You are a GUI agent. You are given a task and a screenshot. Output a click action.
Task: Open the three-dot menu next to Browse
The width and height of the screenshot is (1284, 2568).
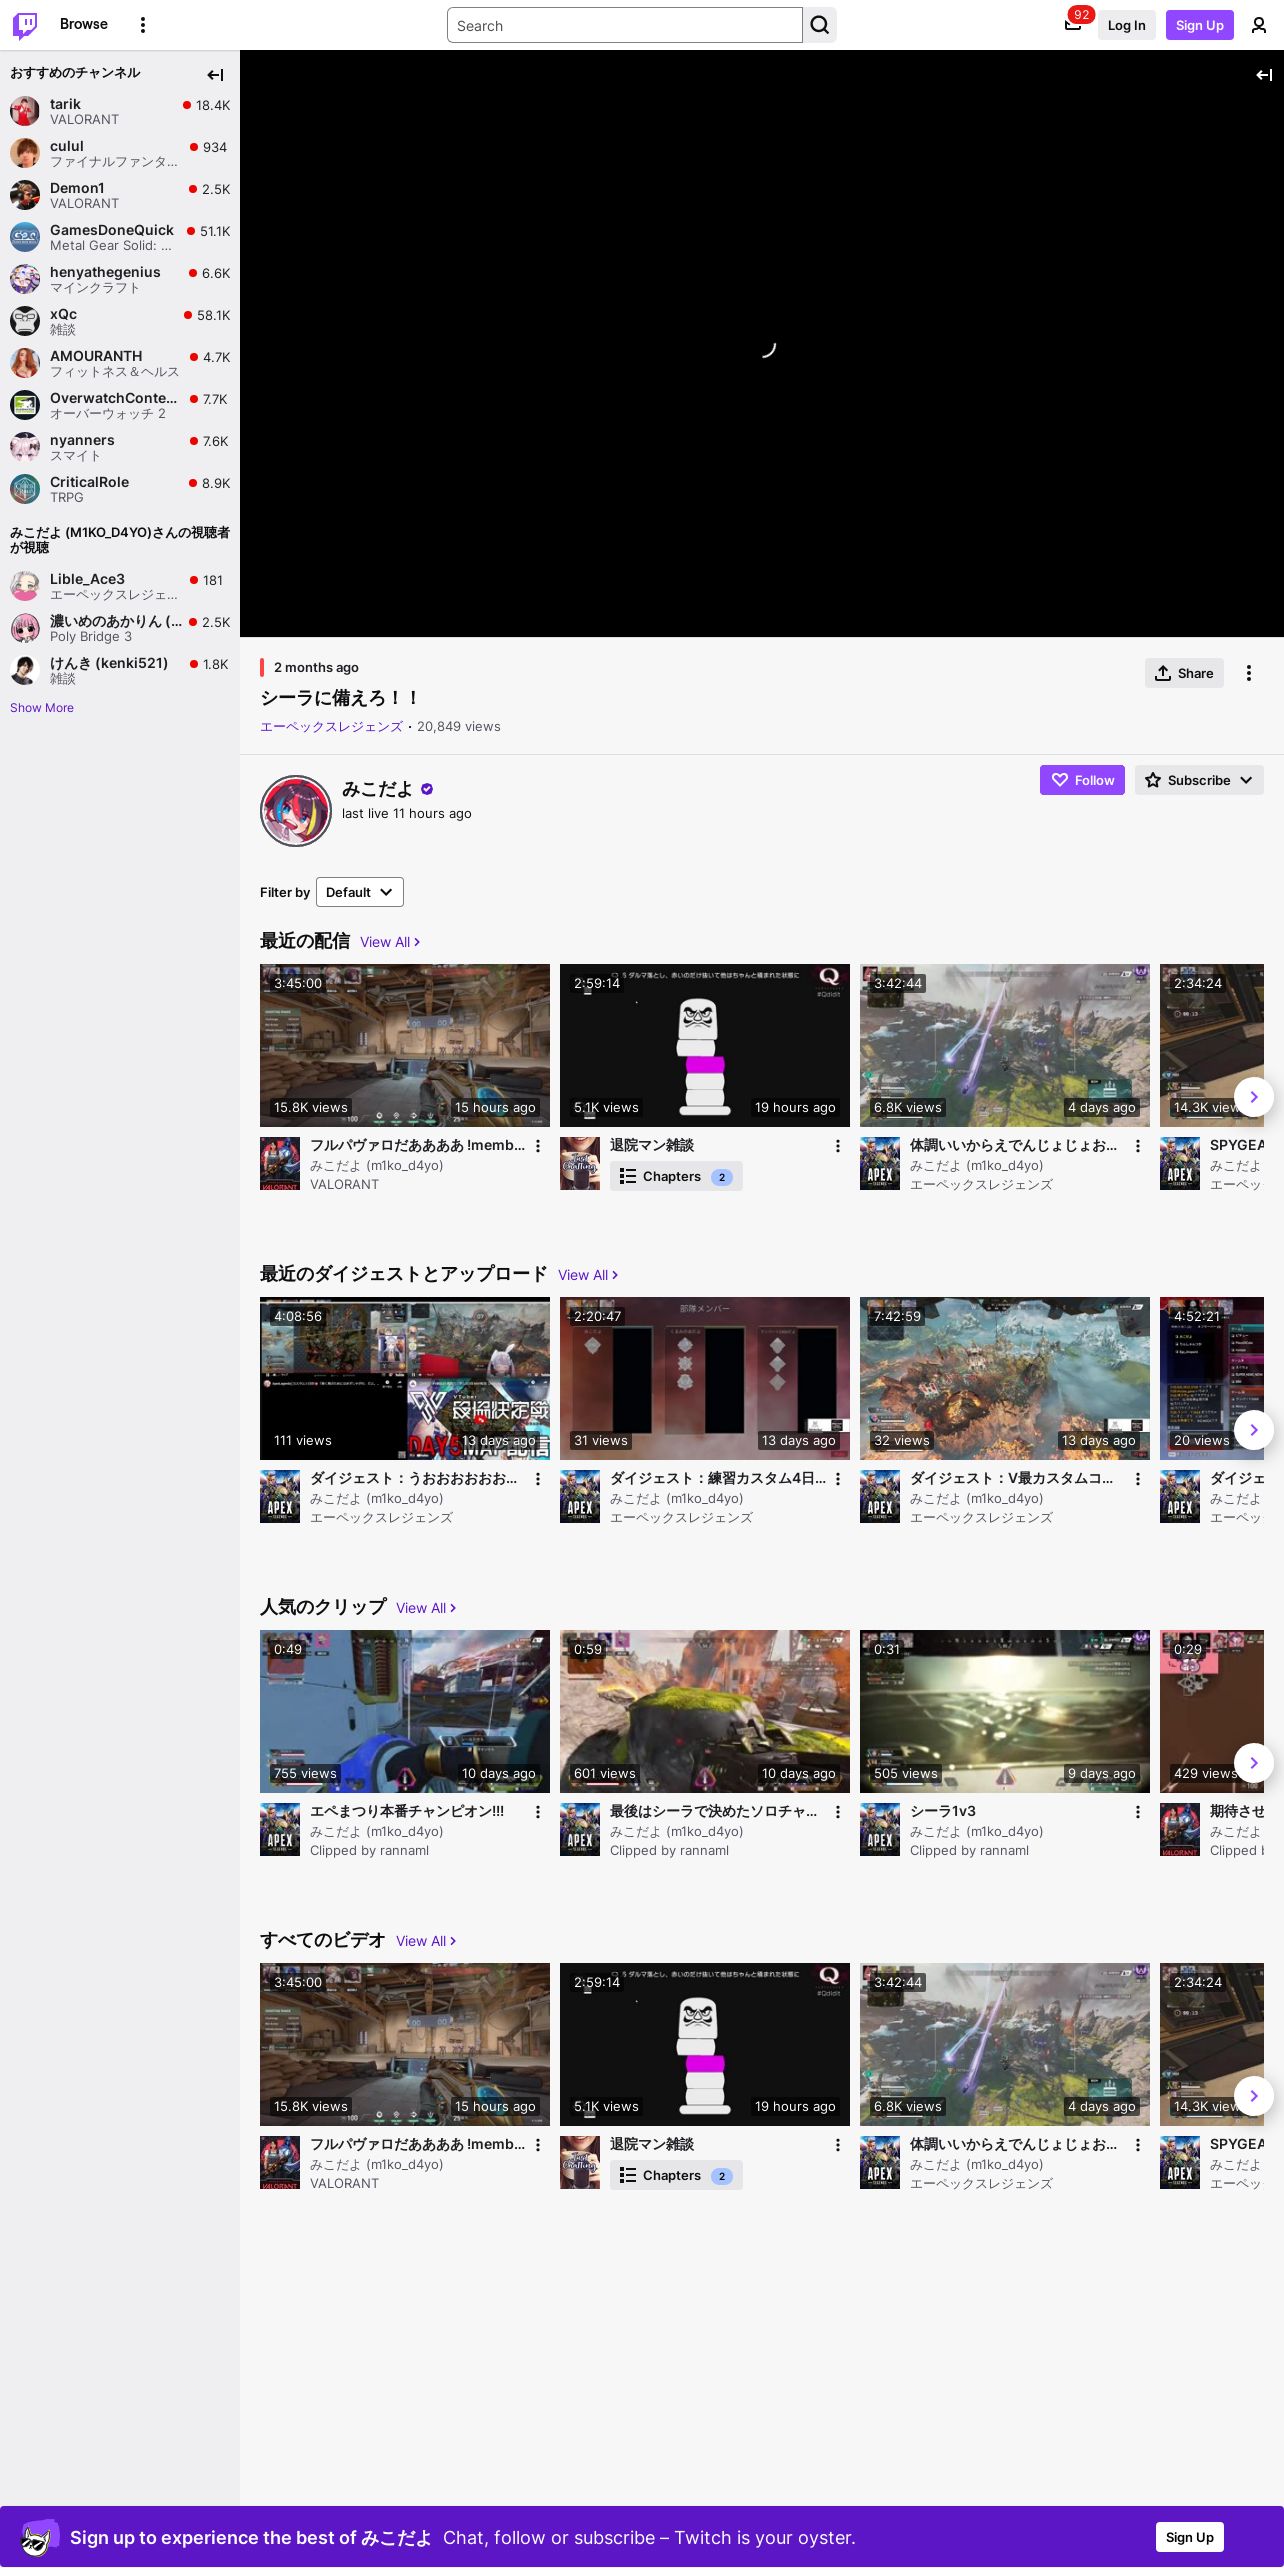tap(143, 25)
